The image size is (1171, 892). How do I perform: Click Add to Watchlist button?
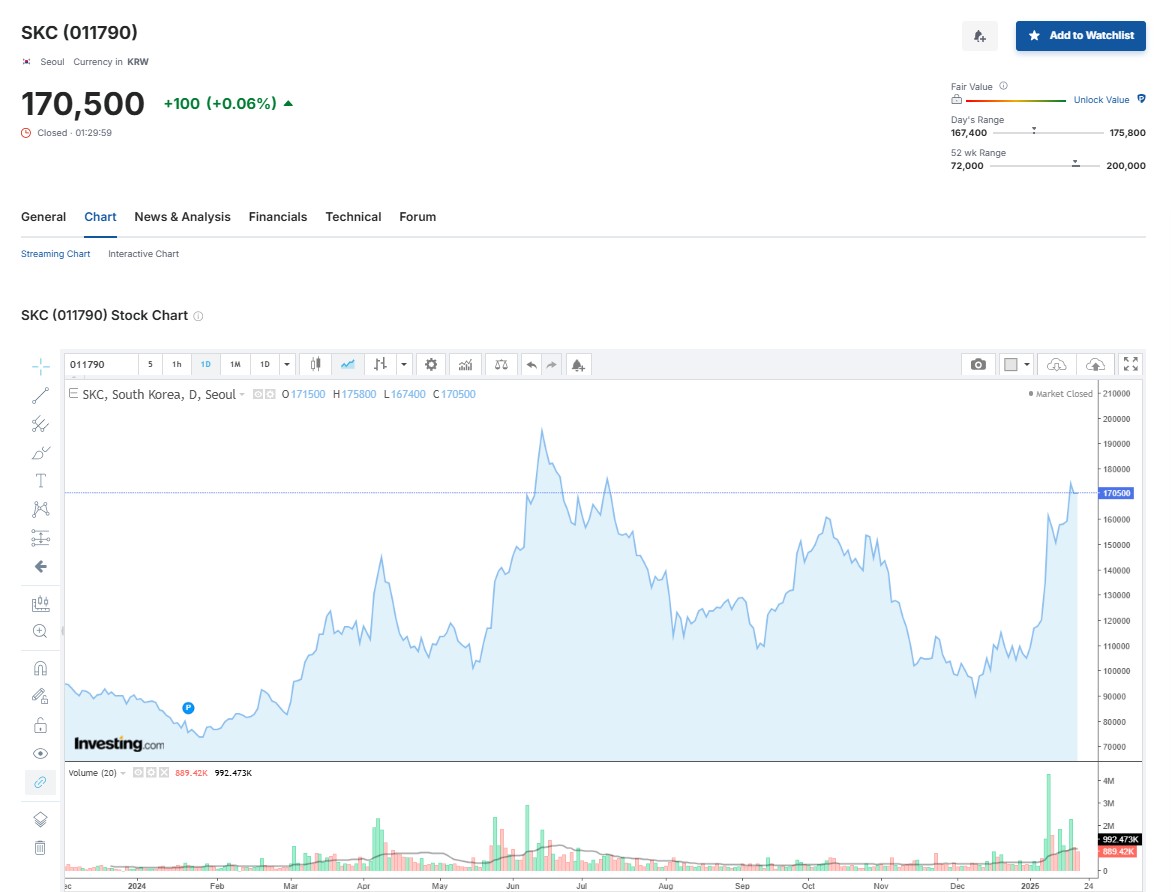tap(1081, 36)
